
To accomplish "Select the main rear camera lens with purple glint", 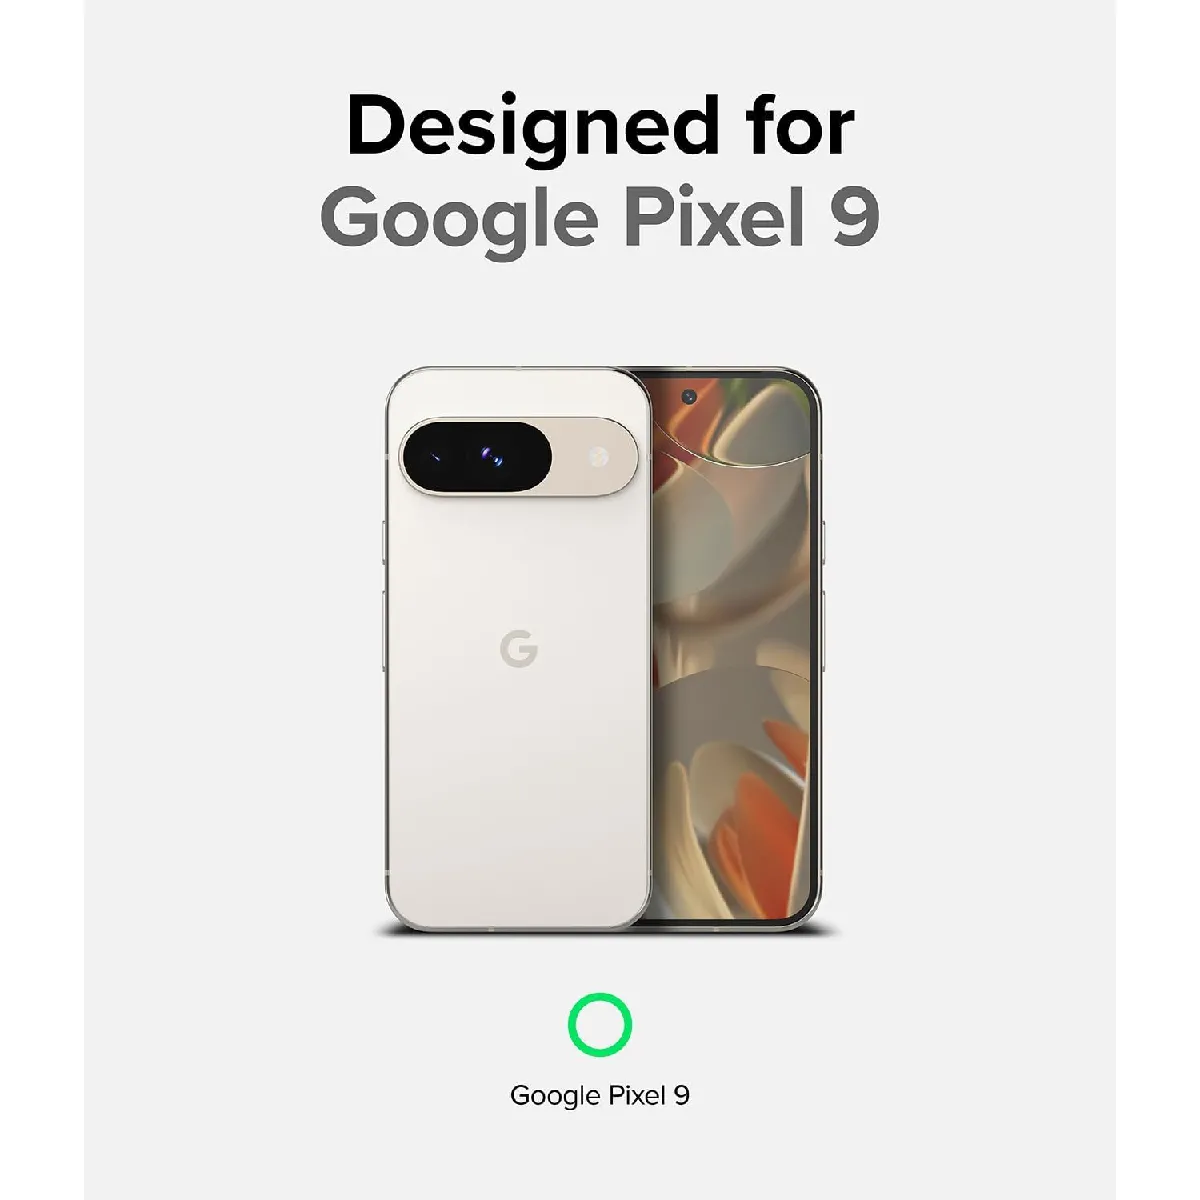I will tap(493, 457).
